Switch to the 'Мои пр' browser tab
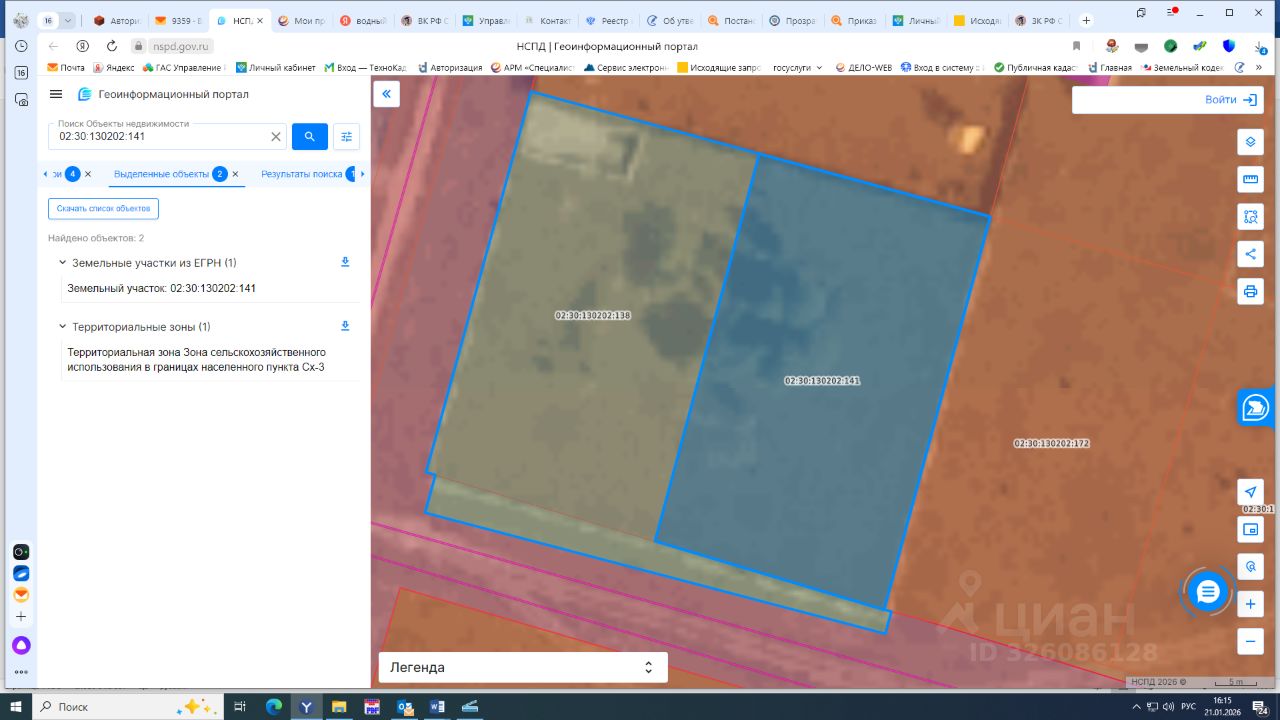Viewport: 1280px width, 720px height. 301,20
